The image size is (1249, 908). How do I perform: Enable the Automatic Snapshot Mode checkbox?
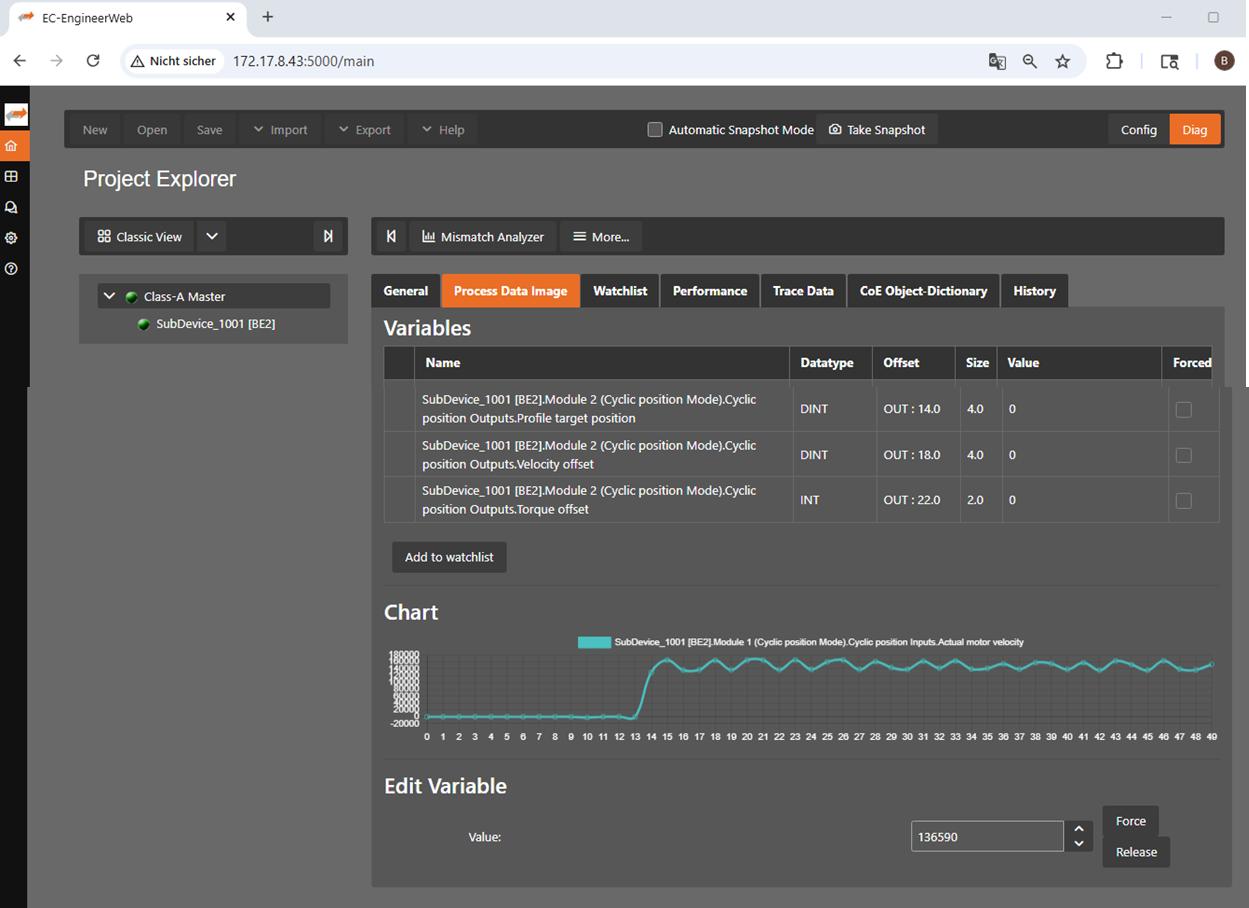pyautogui.click(x=655, y=130)
